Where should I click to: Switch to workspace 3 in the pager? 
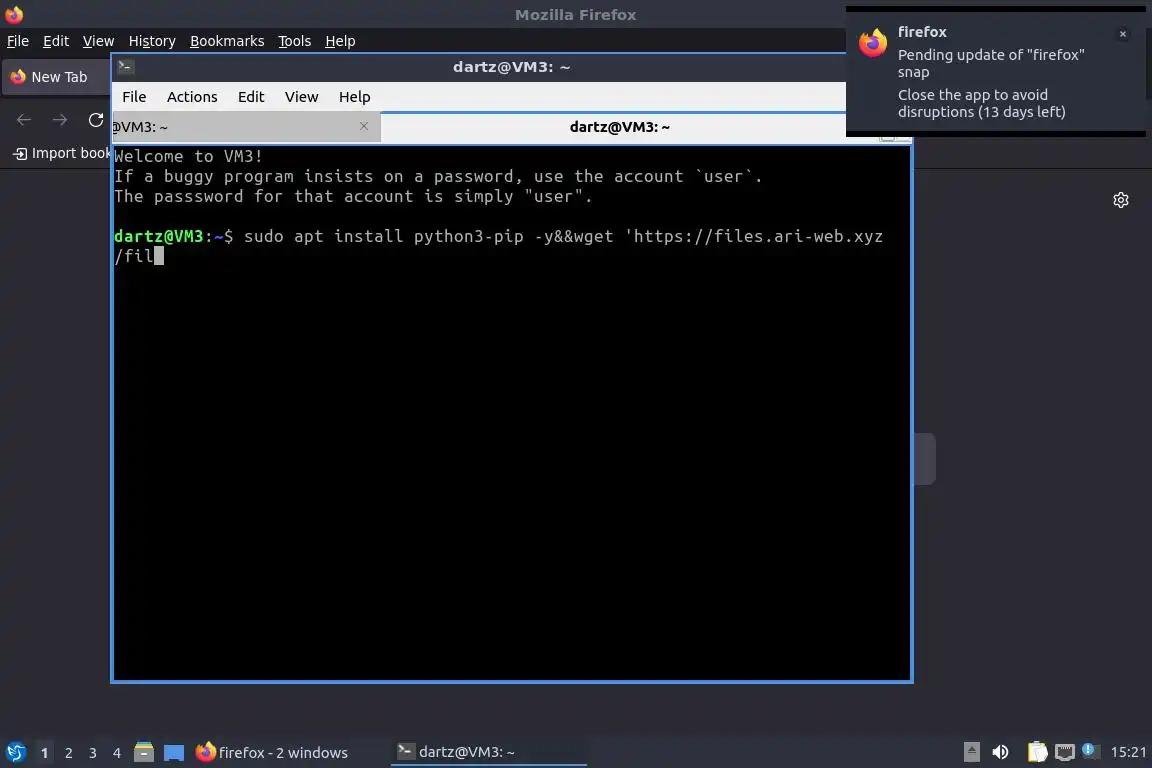93,753
